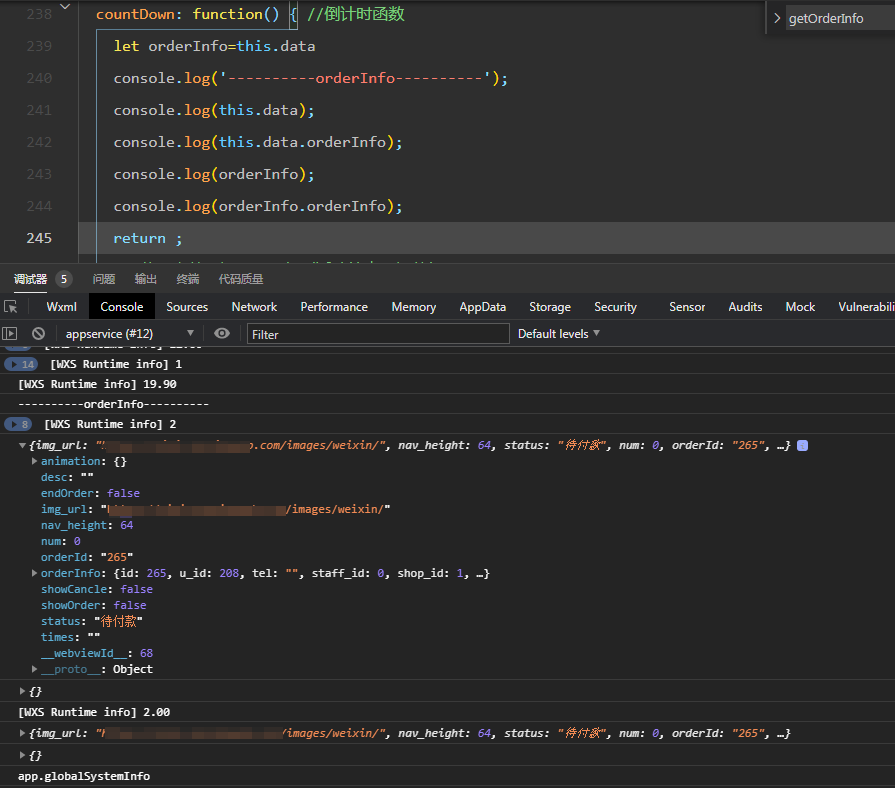The image size is (895, 788).
Task: Expand the getOrderInfo outline chevron
Action: tap(777, 18)
